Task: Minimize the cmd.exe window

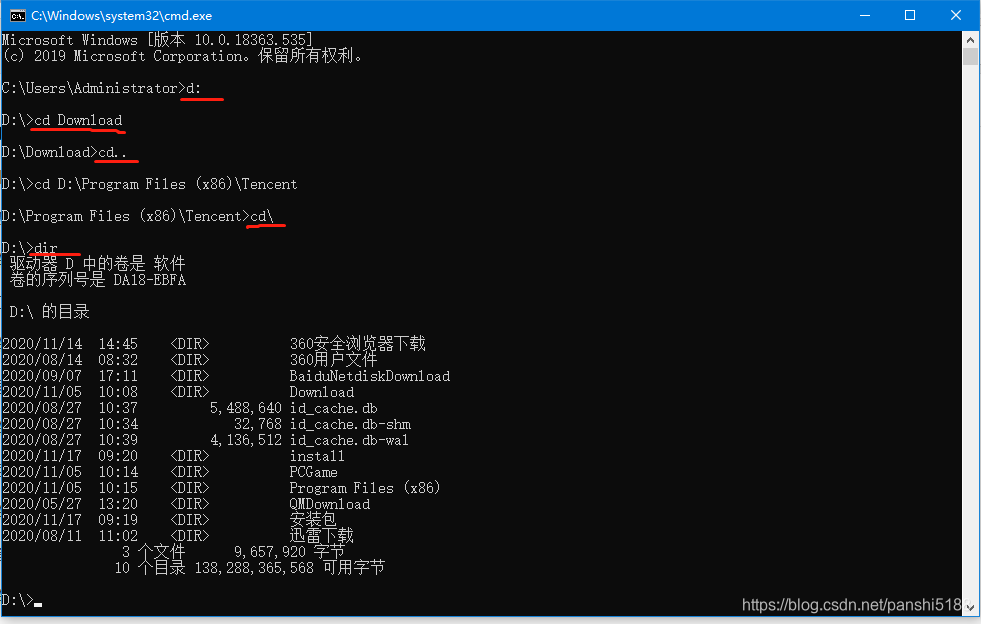Action: pyautogui.click(x=865, y=15)
